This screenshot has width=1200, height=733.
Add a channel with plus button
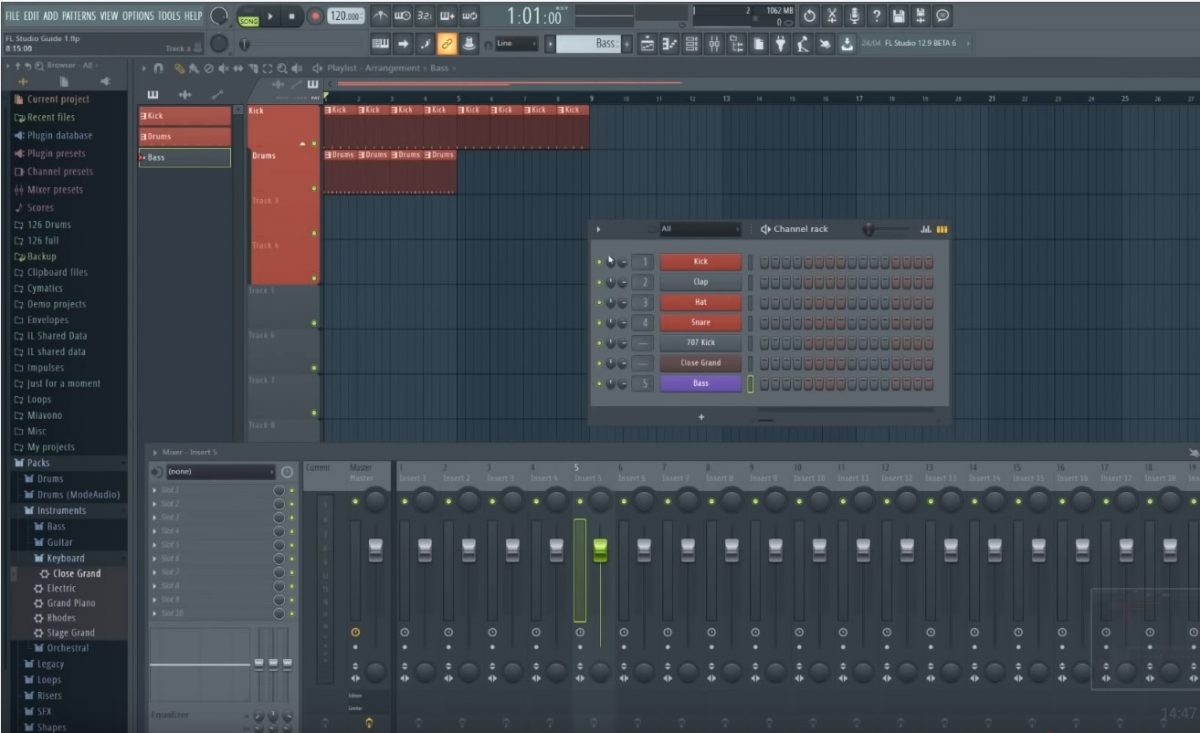tap(701, 417)
